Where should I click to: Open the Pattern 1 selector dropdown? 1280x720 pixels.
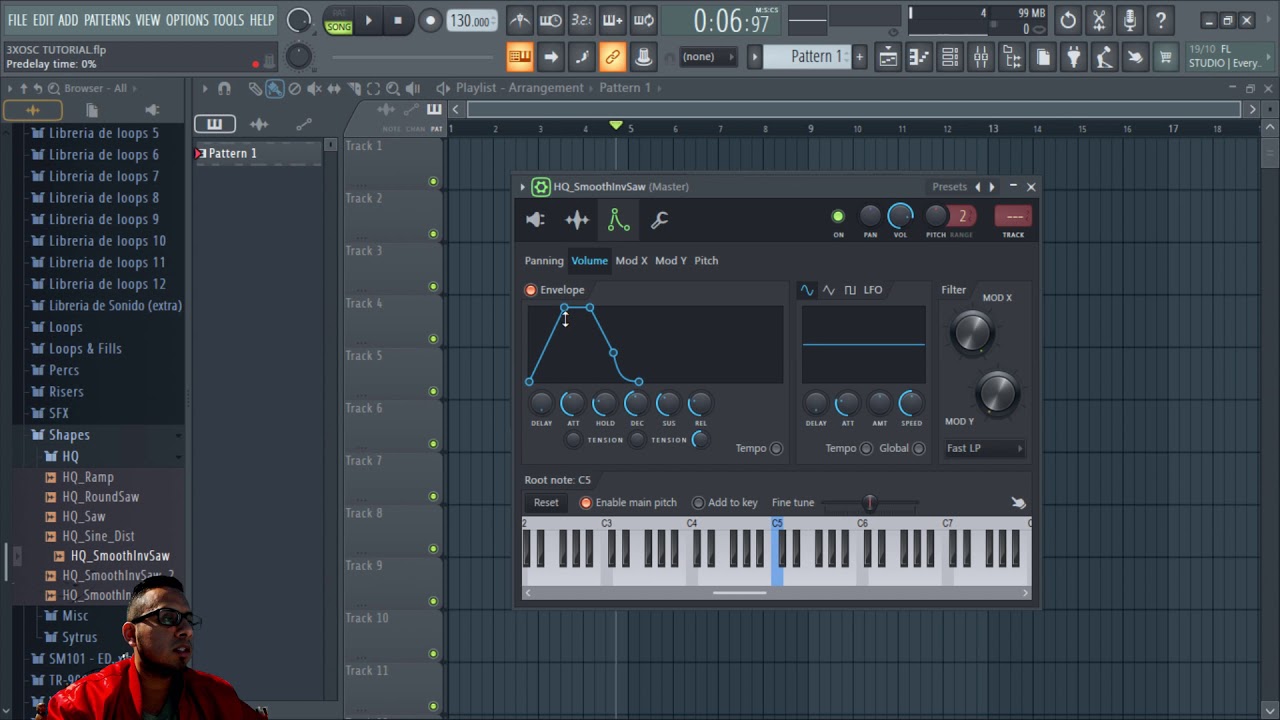tap(807, 57)
